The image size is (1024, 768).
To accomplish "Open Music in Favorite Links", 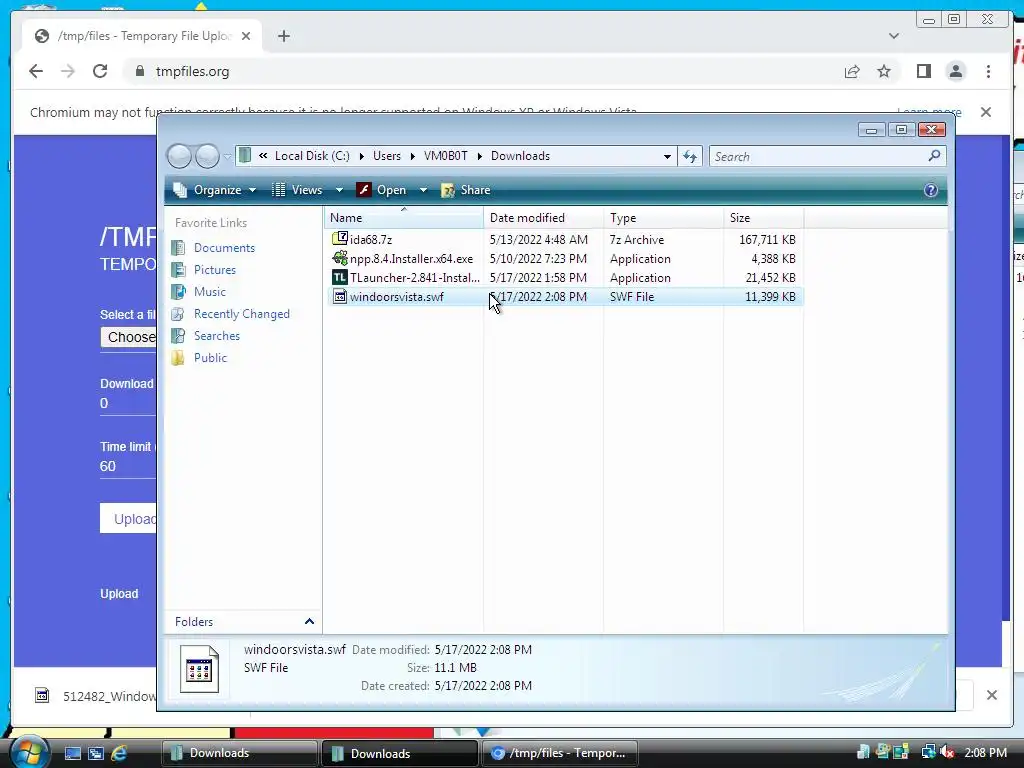I will click(210, 292).
